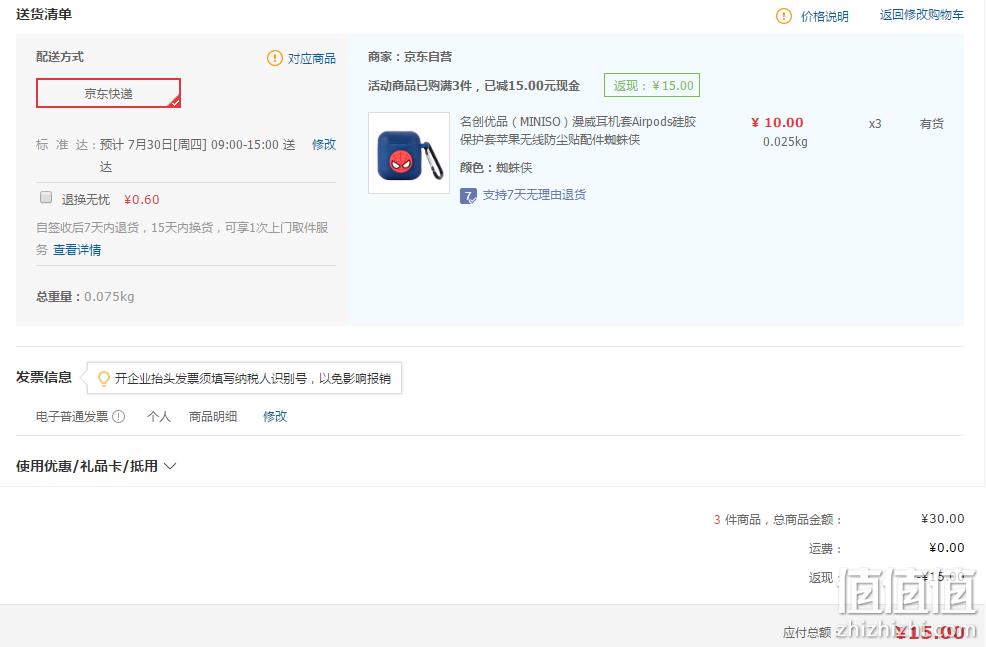Viewport: 986px width, 647px height.
Task: Click 修改 next to delivery time
Action: coord(324,145)
